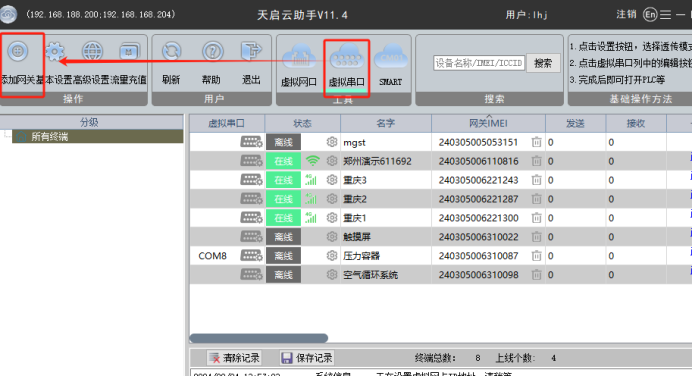Sort by 发送 column header

(575, 123)
